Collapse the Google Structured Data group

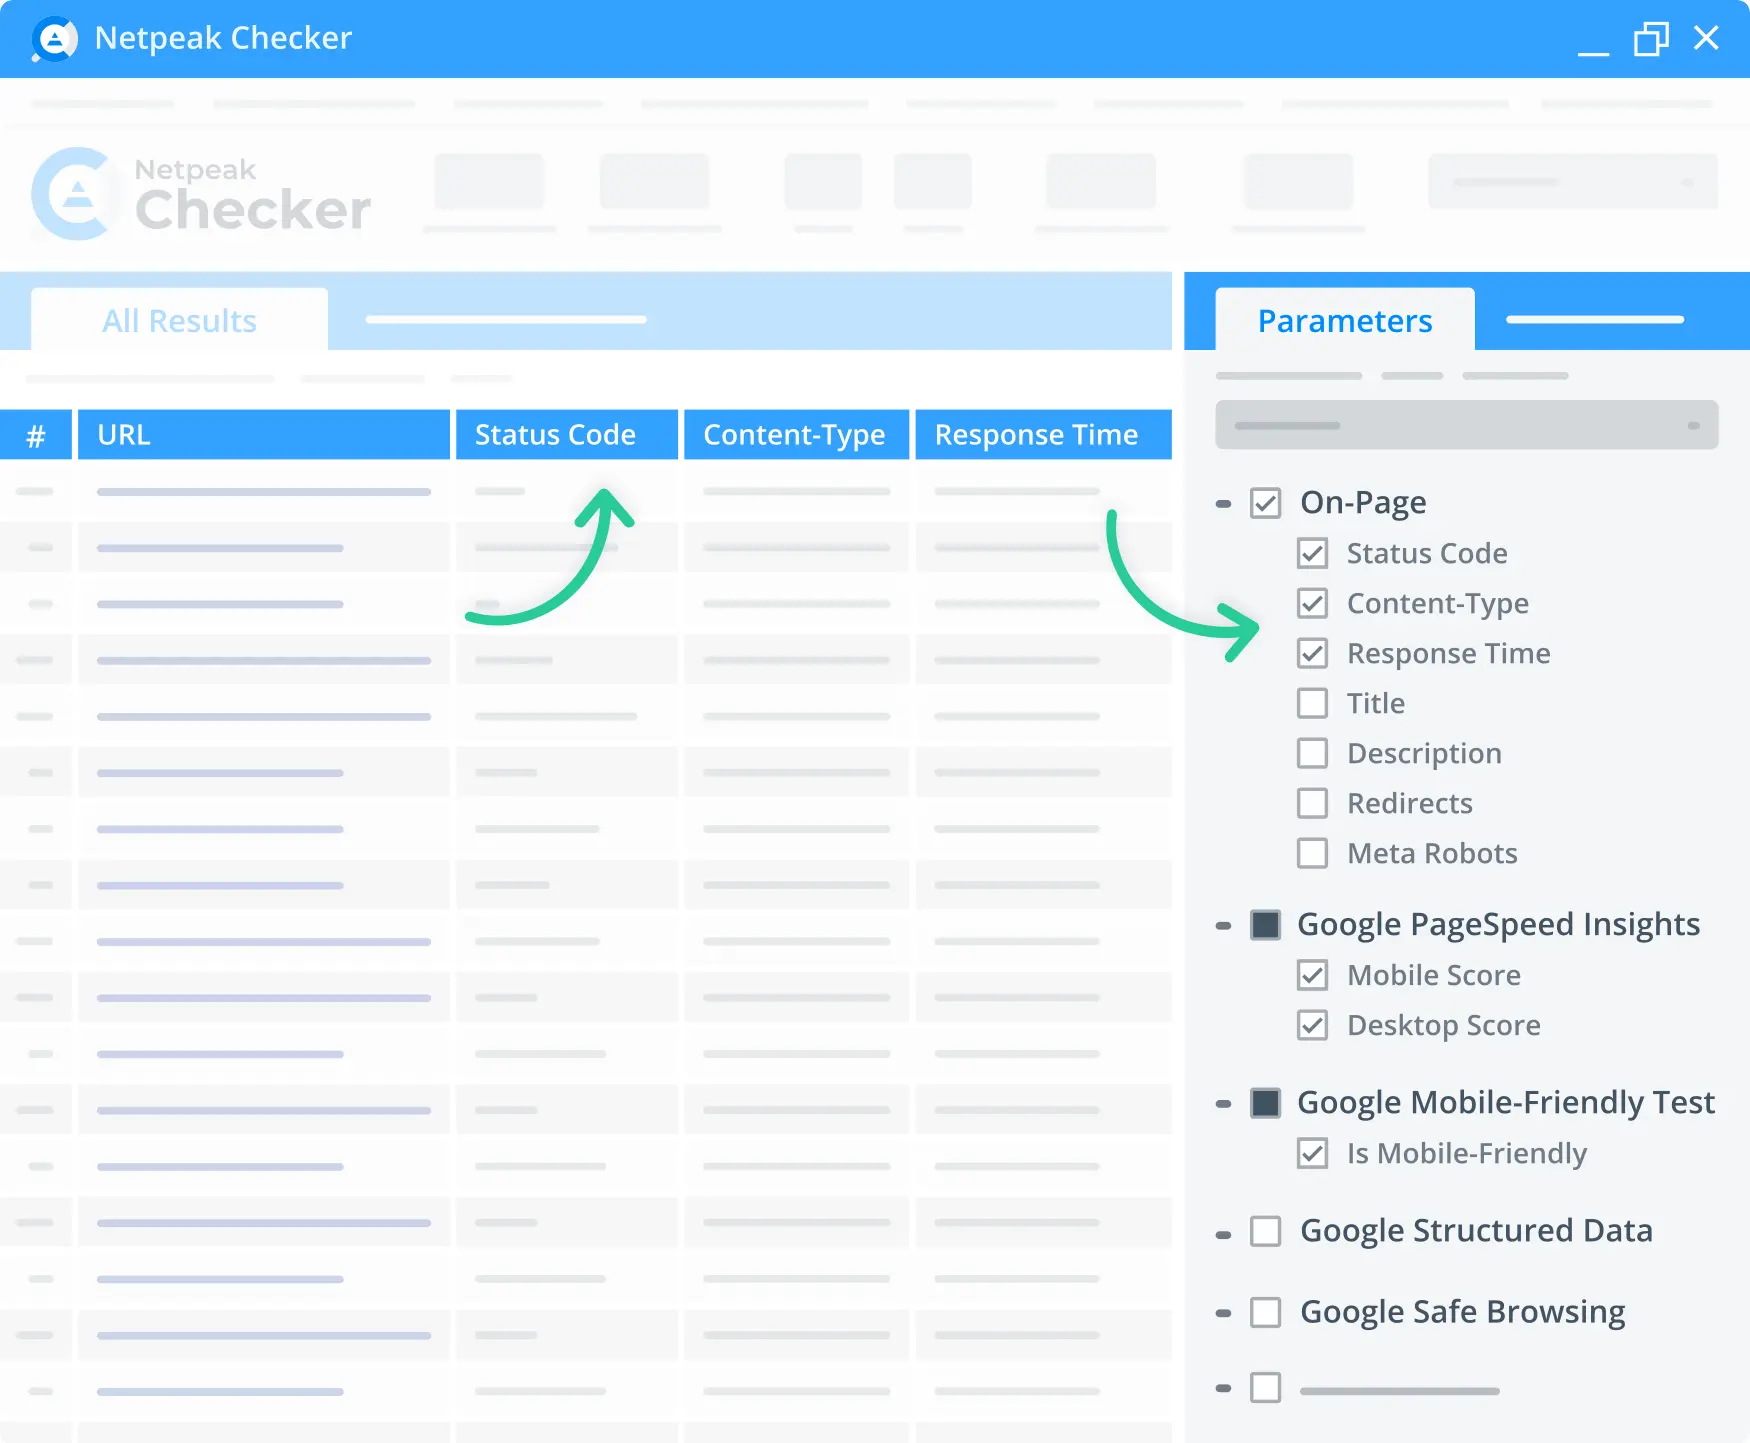pos(1223,1235)
